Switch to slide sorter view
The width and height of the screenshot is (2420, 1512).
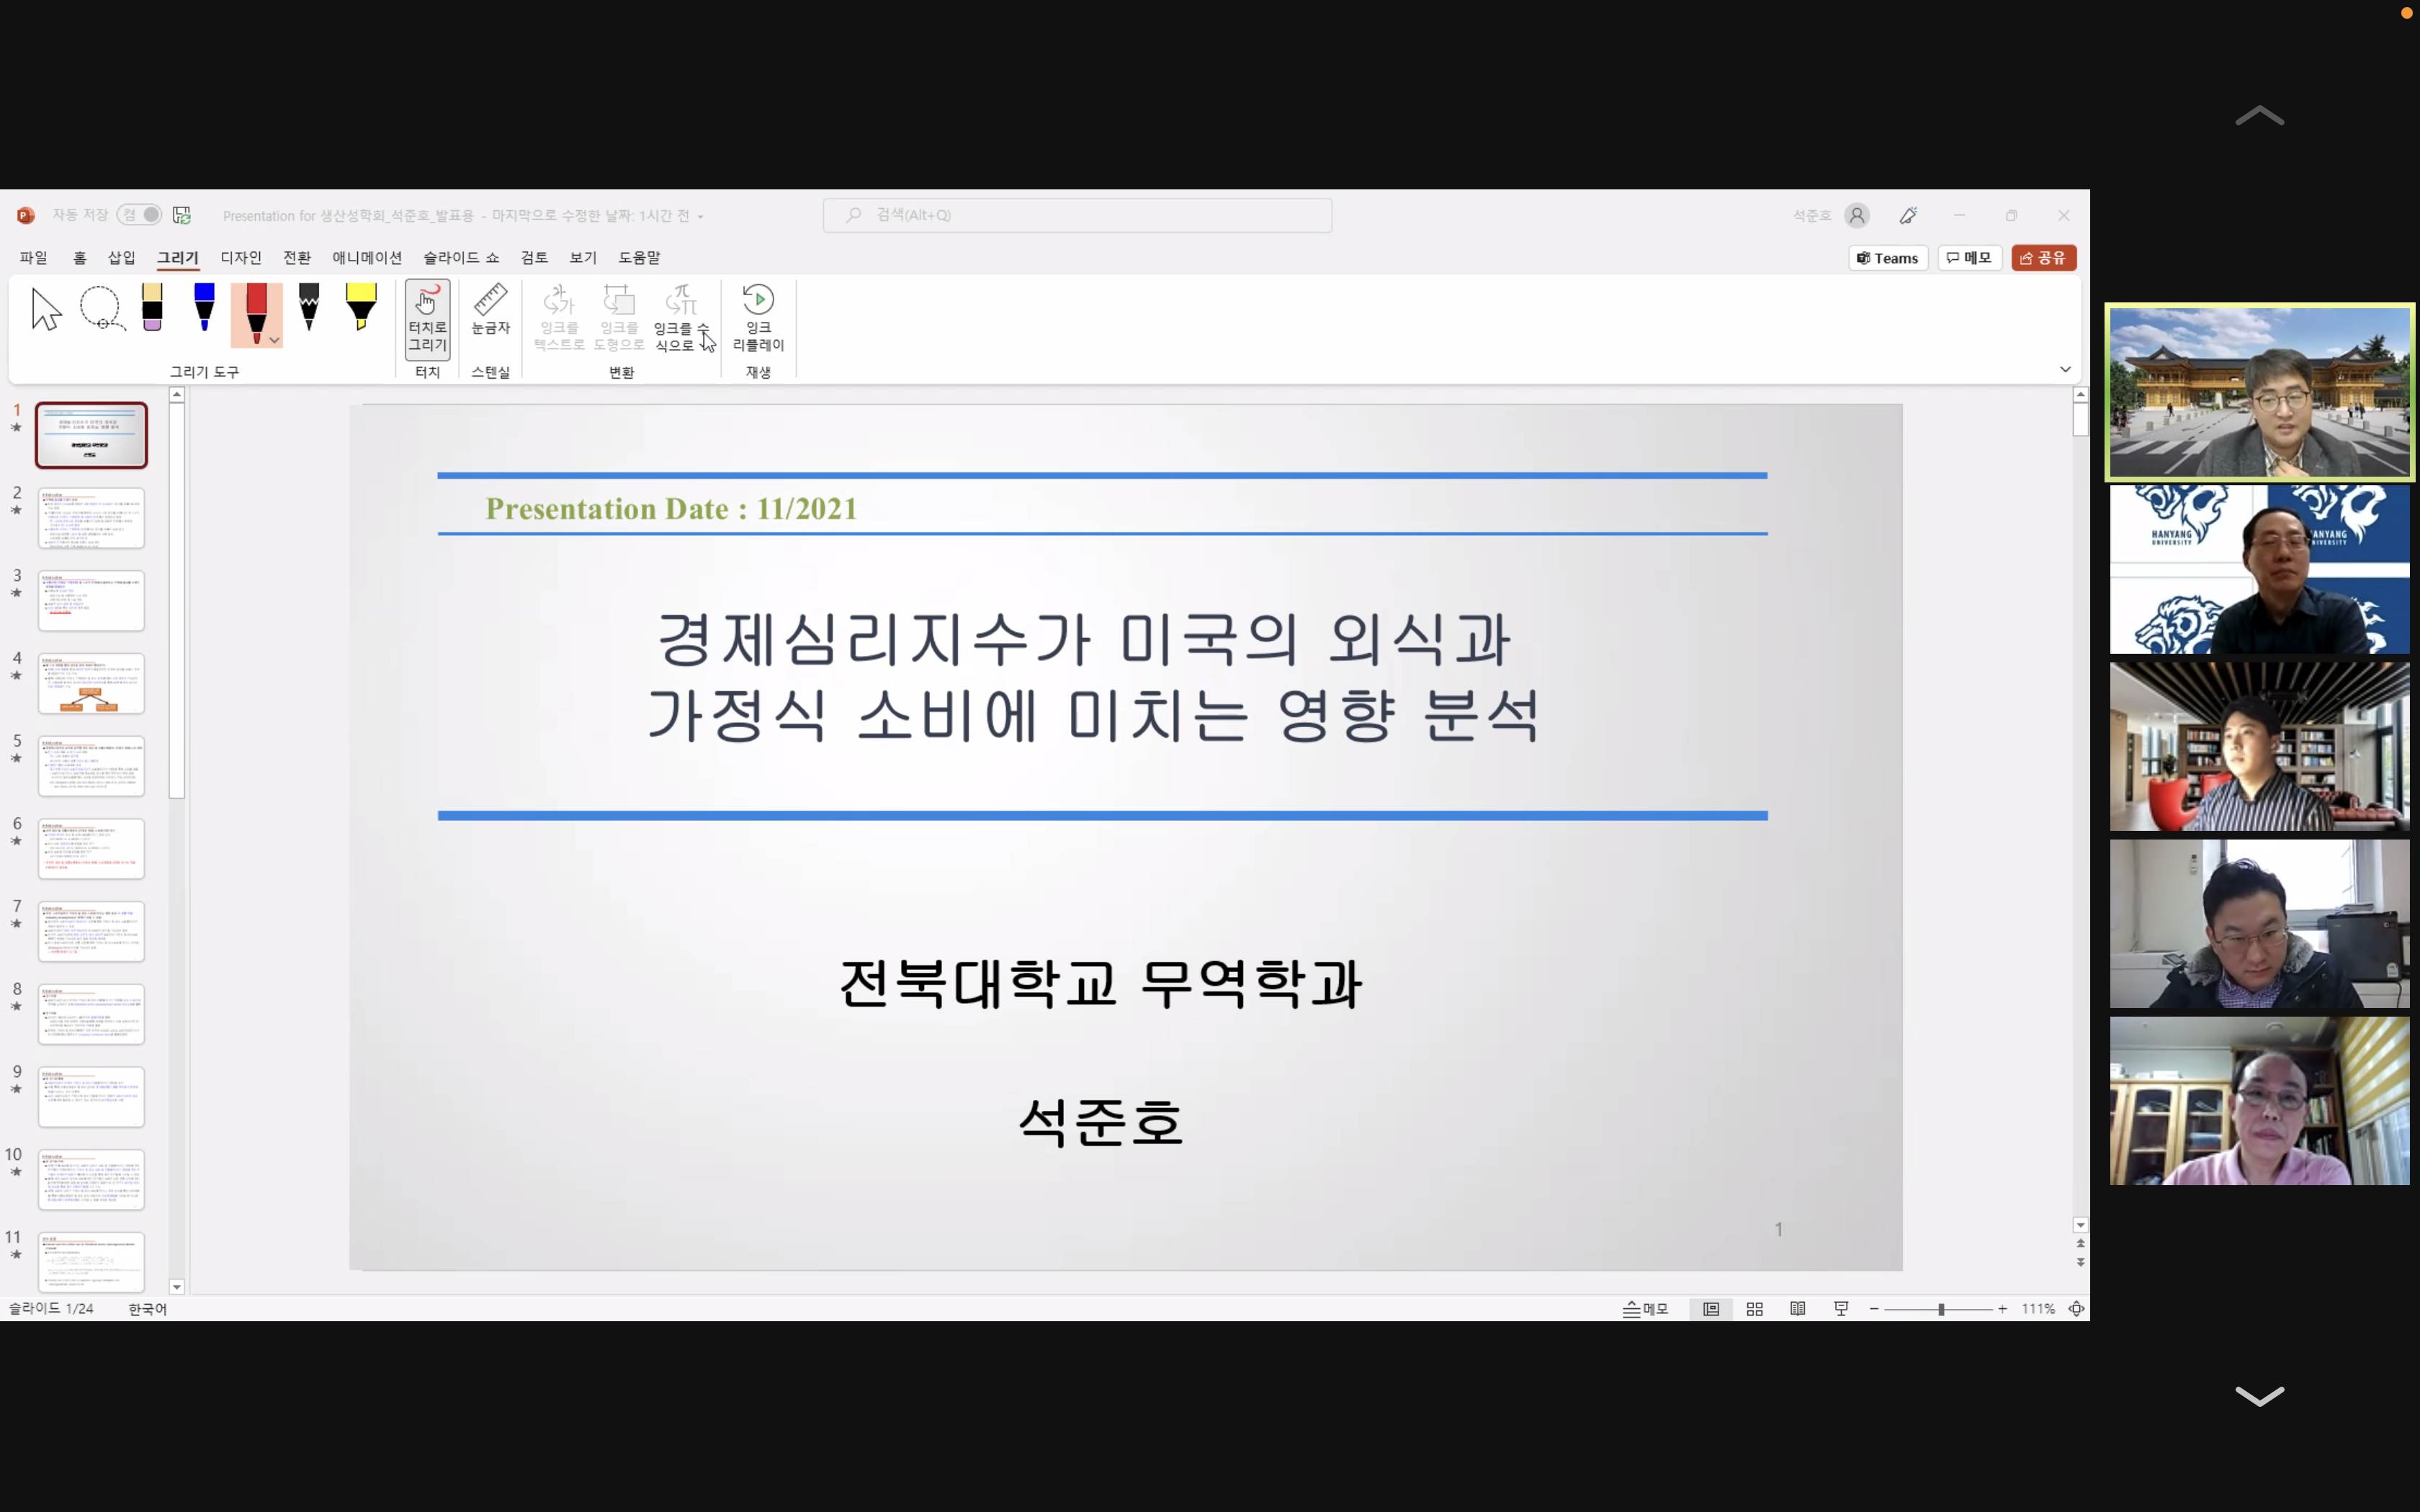1754,1309
